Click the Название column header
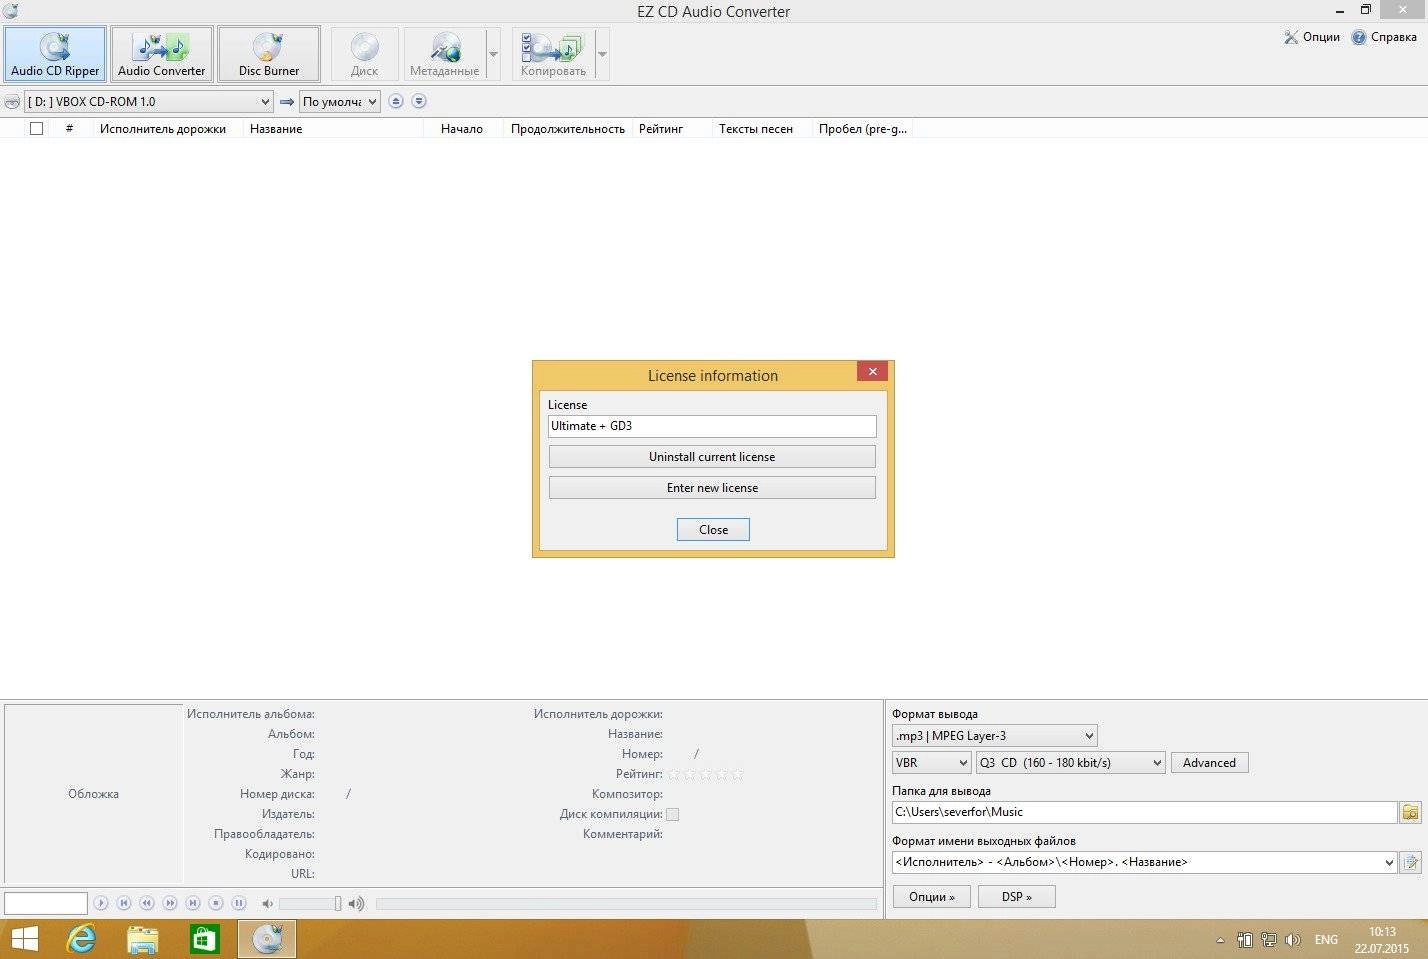 (x=276, y=128)
